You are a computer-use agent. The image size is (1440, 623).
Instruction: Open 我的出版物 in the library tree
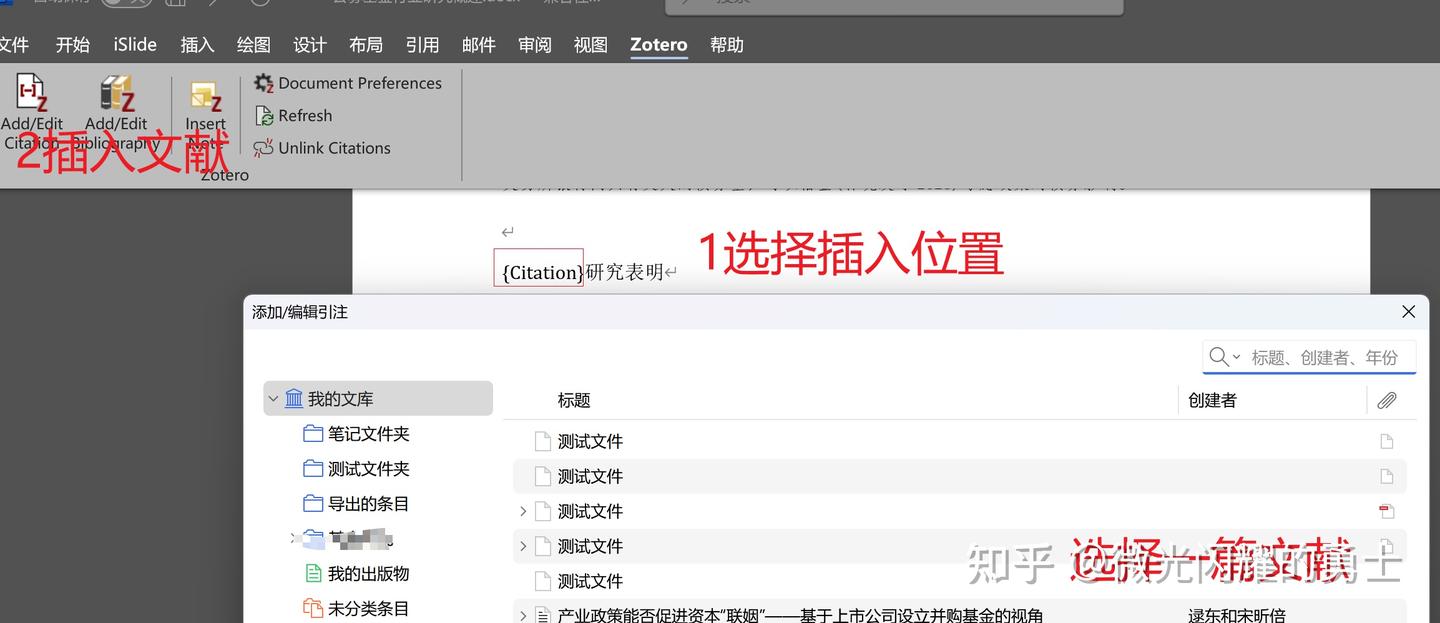coord(357,574)
